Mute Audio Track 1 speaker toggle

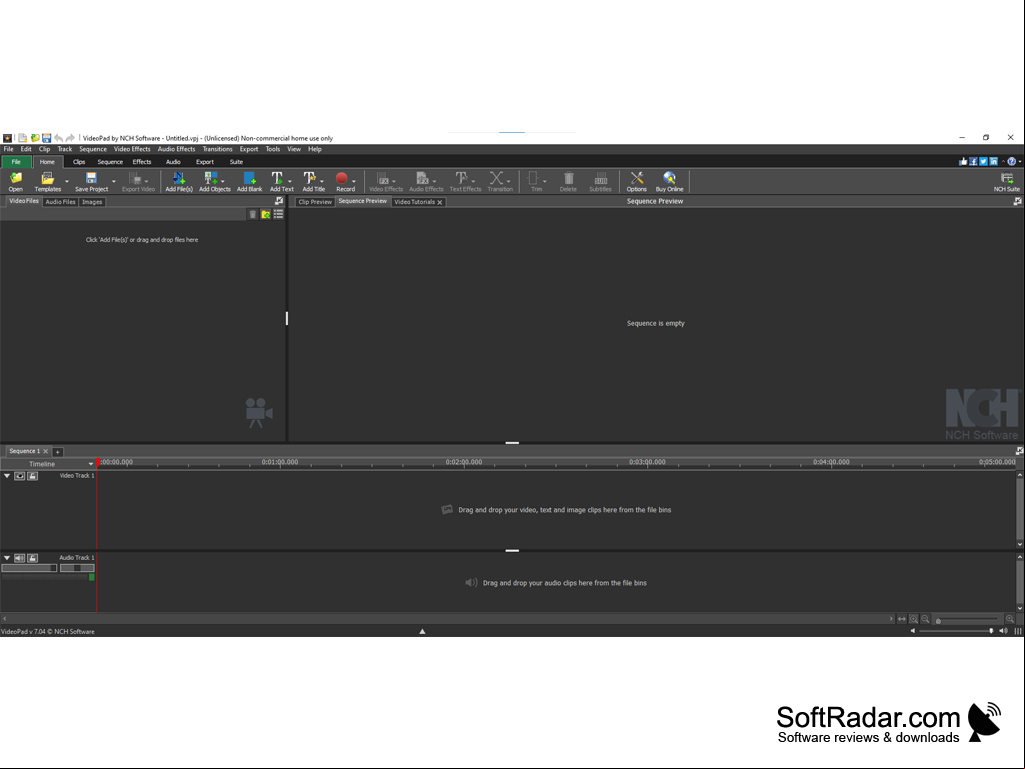20,558
